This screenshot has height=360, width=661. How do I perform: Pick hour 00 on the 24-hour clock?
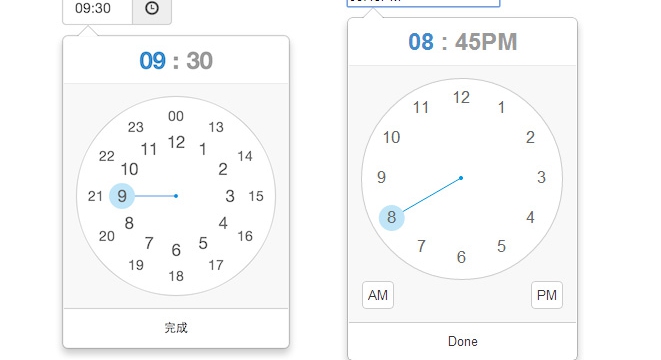tap(176, 116)
